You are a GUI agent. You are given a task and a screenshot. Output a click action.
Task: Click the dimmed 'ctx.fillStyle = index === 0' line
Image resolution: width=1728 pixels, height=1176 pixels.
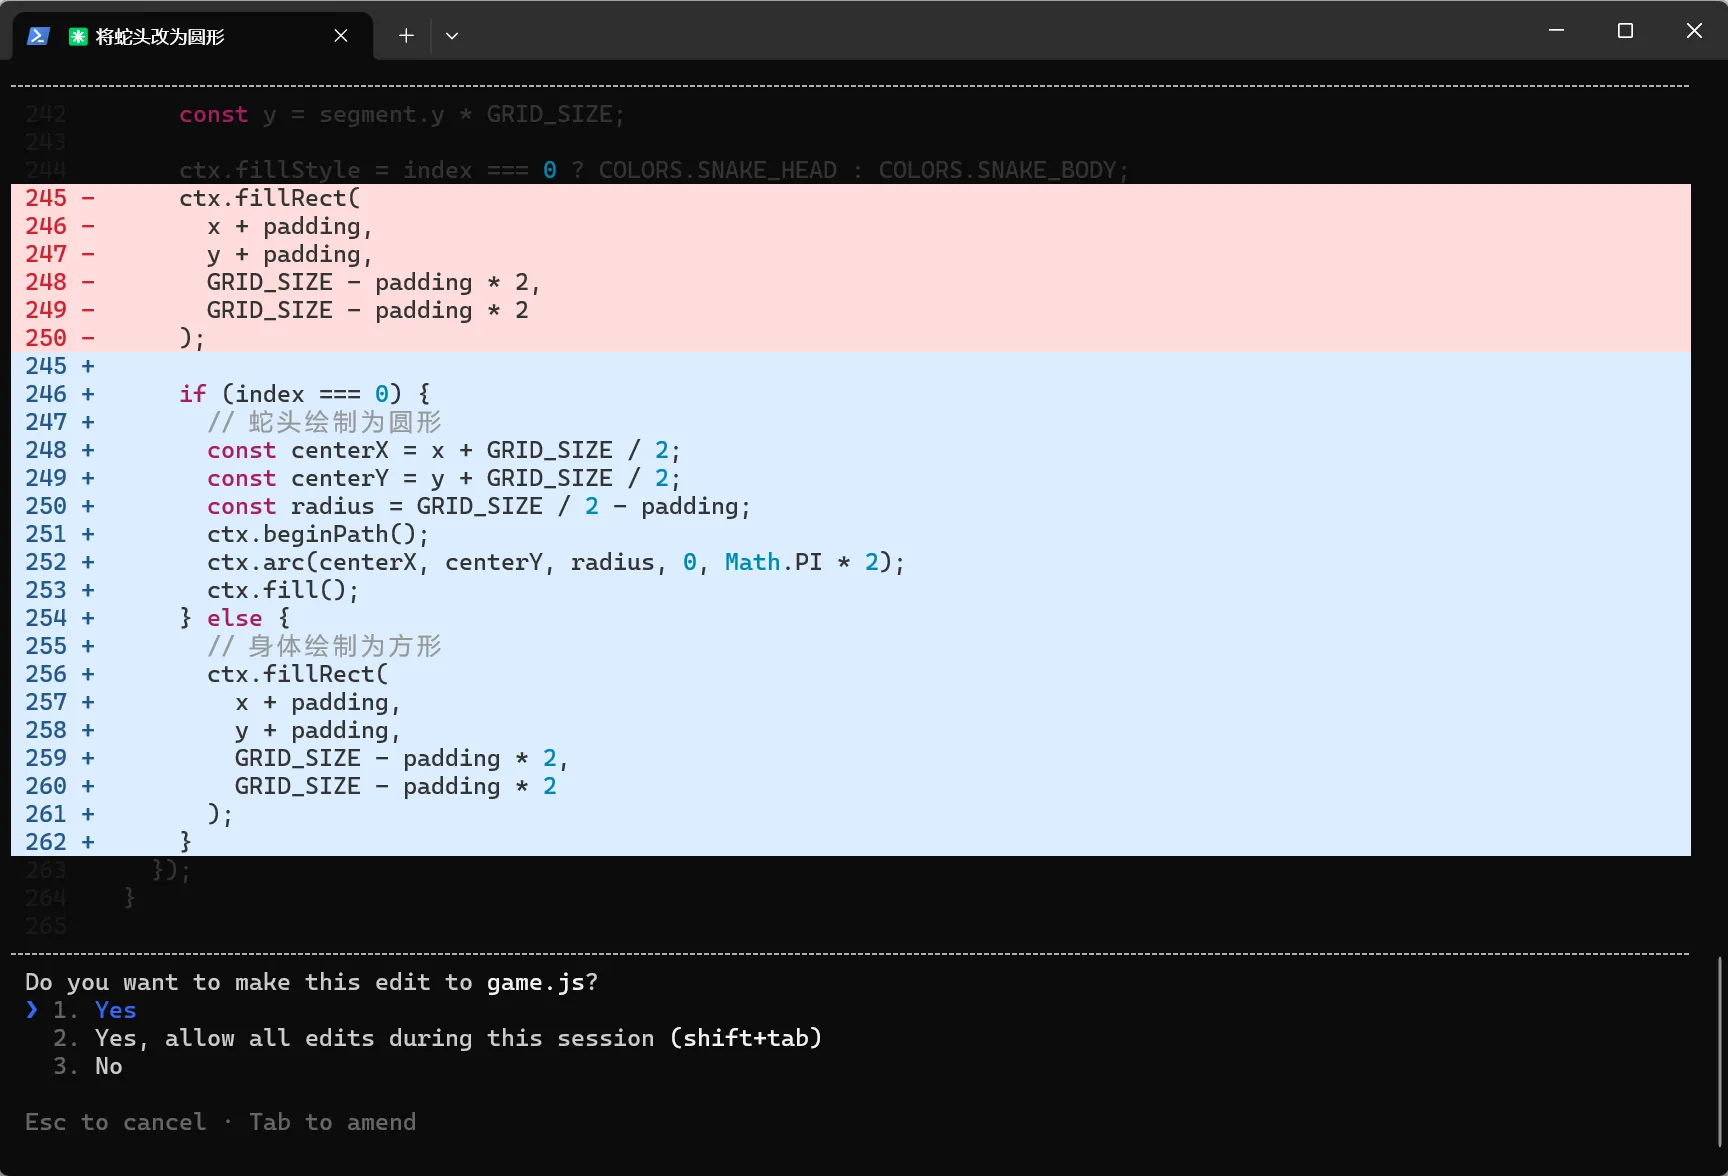(x=654, y=170)
